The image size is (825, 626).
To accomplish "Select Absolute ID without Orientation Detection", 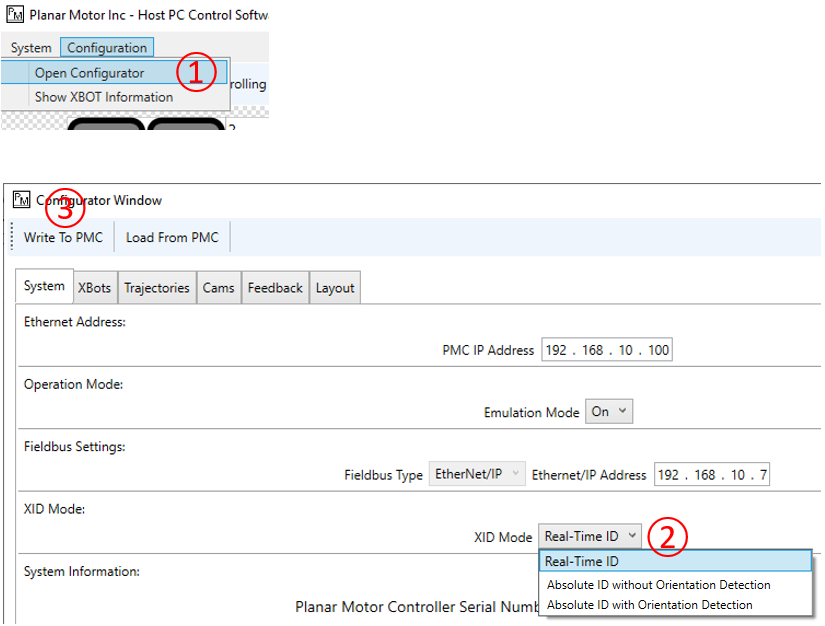I will tap(658, 584).
